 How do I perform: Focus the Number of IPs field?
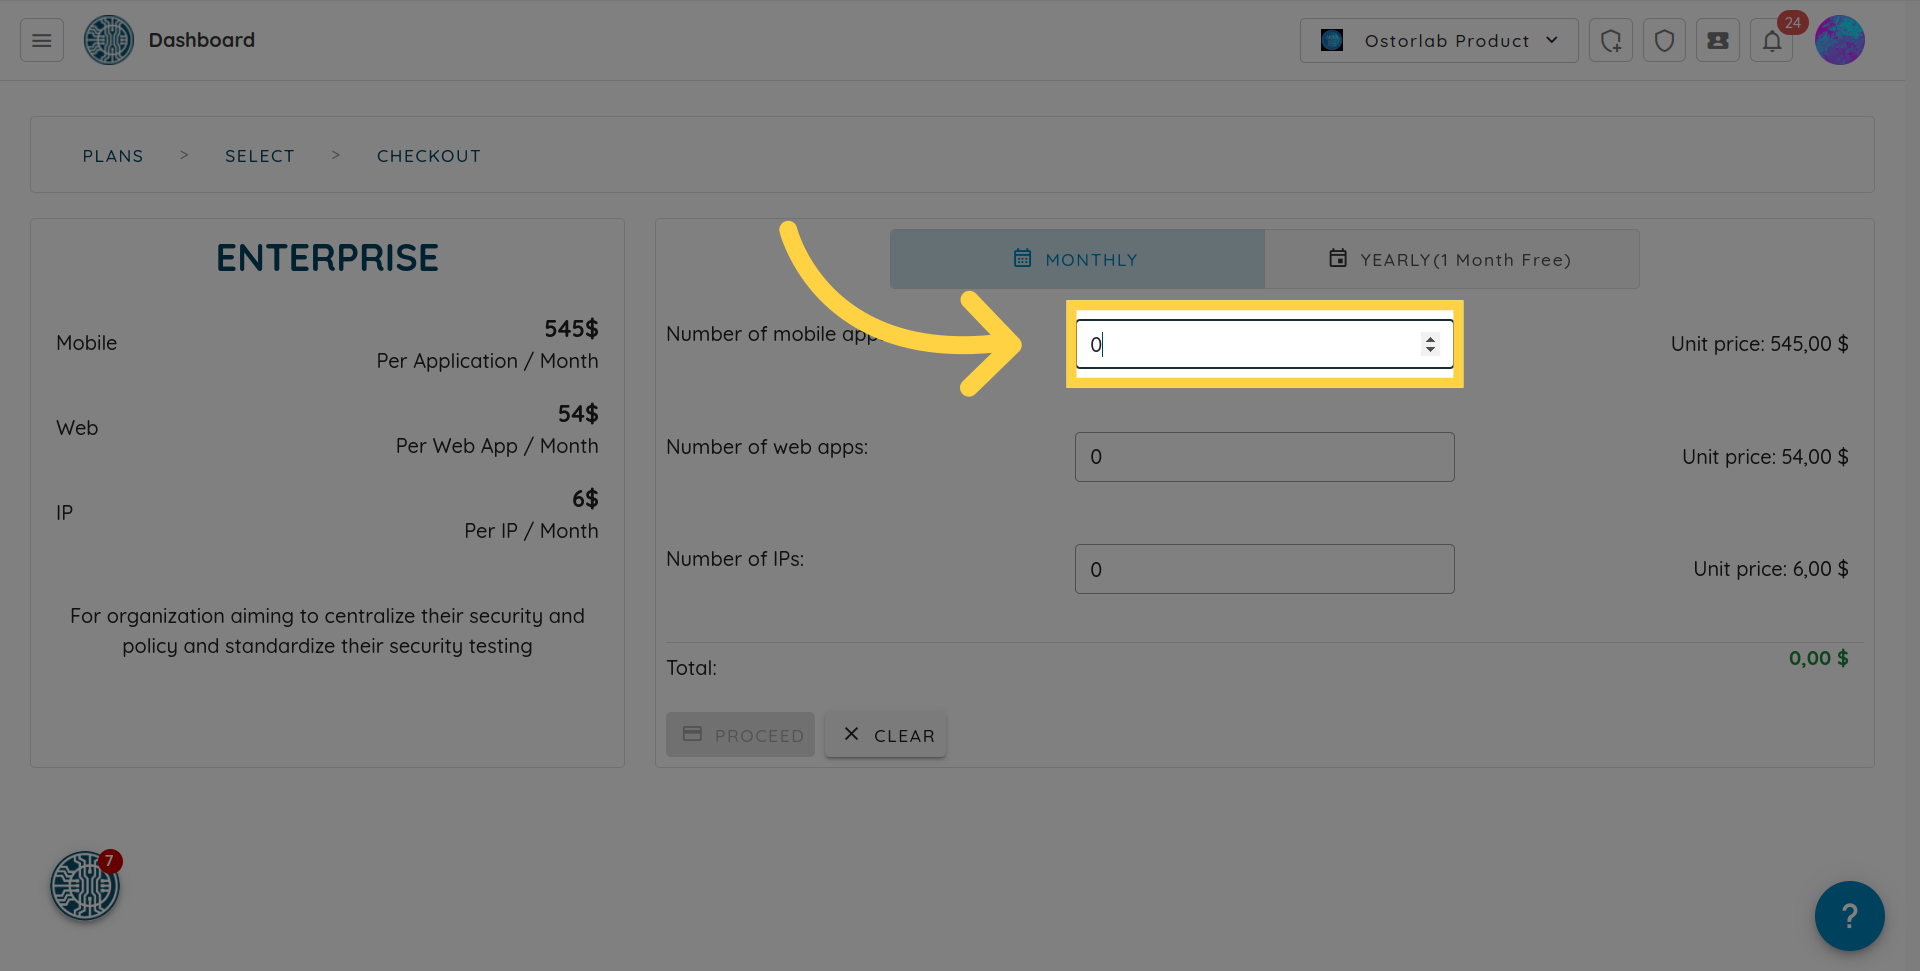tap(1264, 569)
